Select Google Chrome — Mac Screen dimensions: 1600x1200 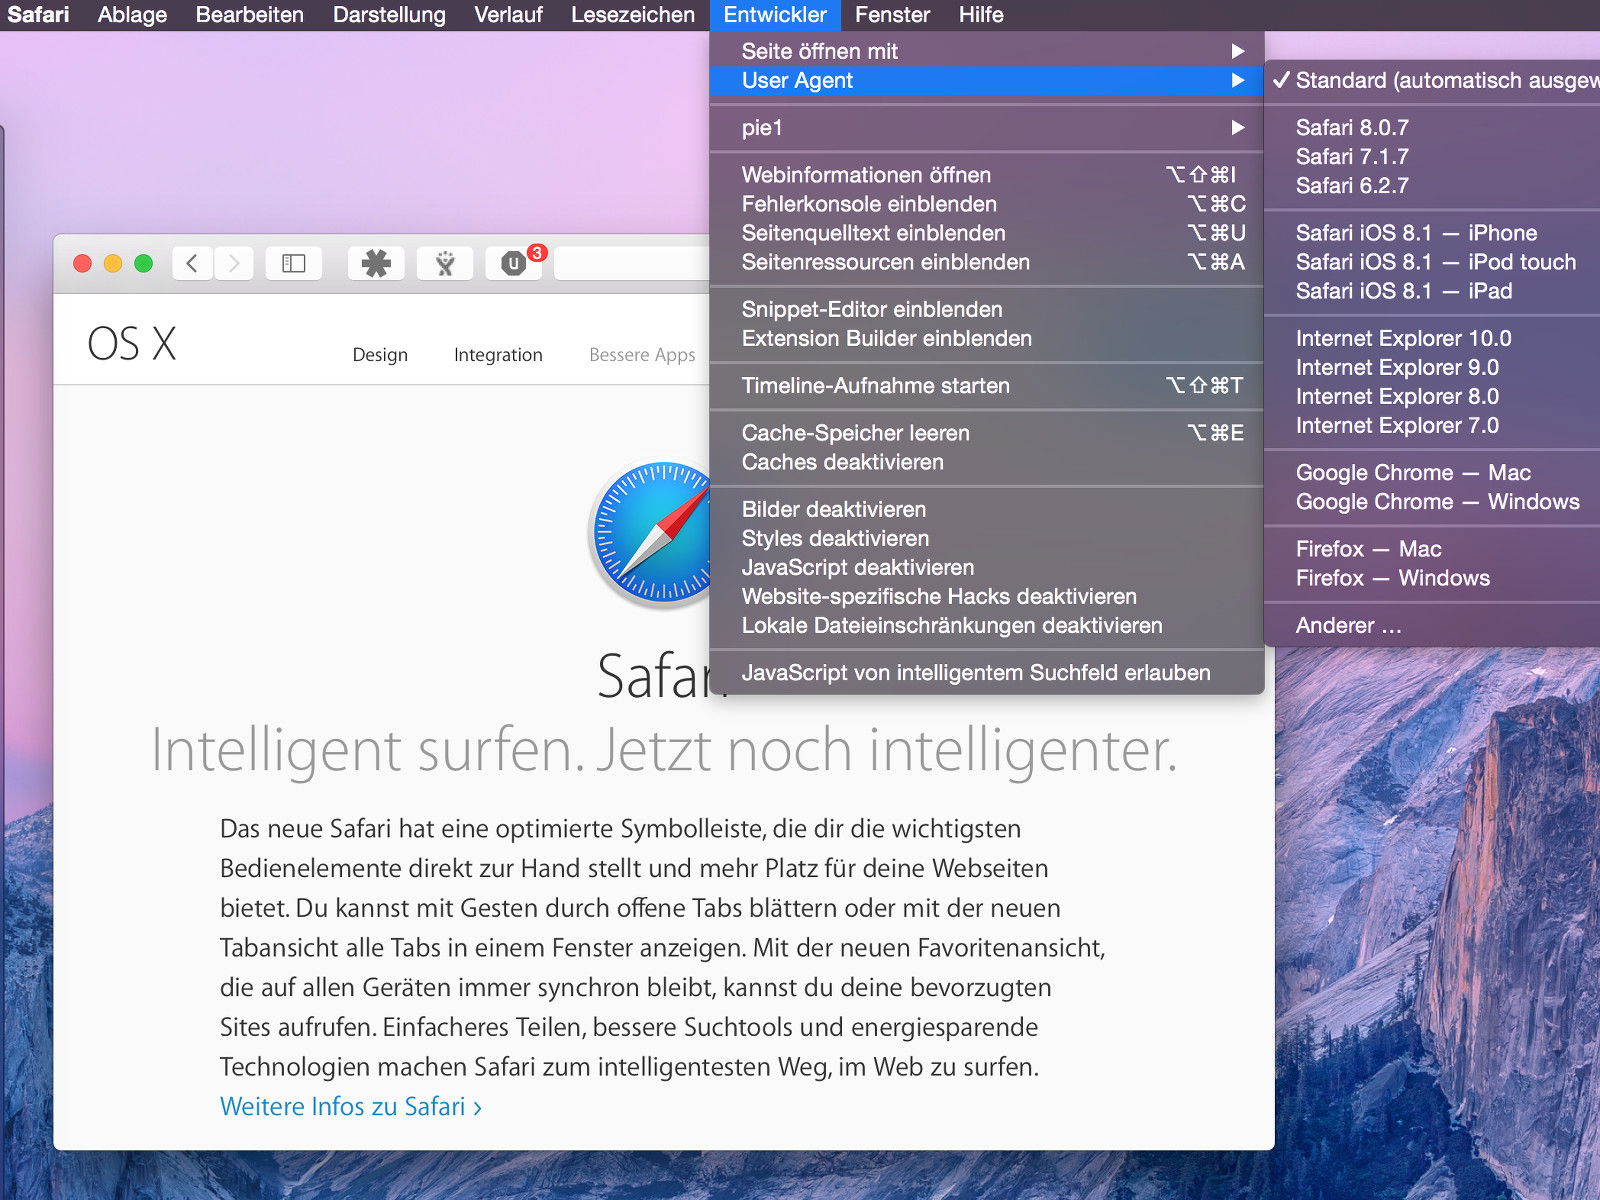(x=1432, y=473)
